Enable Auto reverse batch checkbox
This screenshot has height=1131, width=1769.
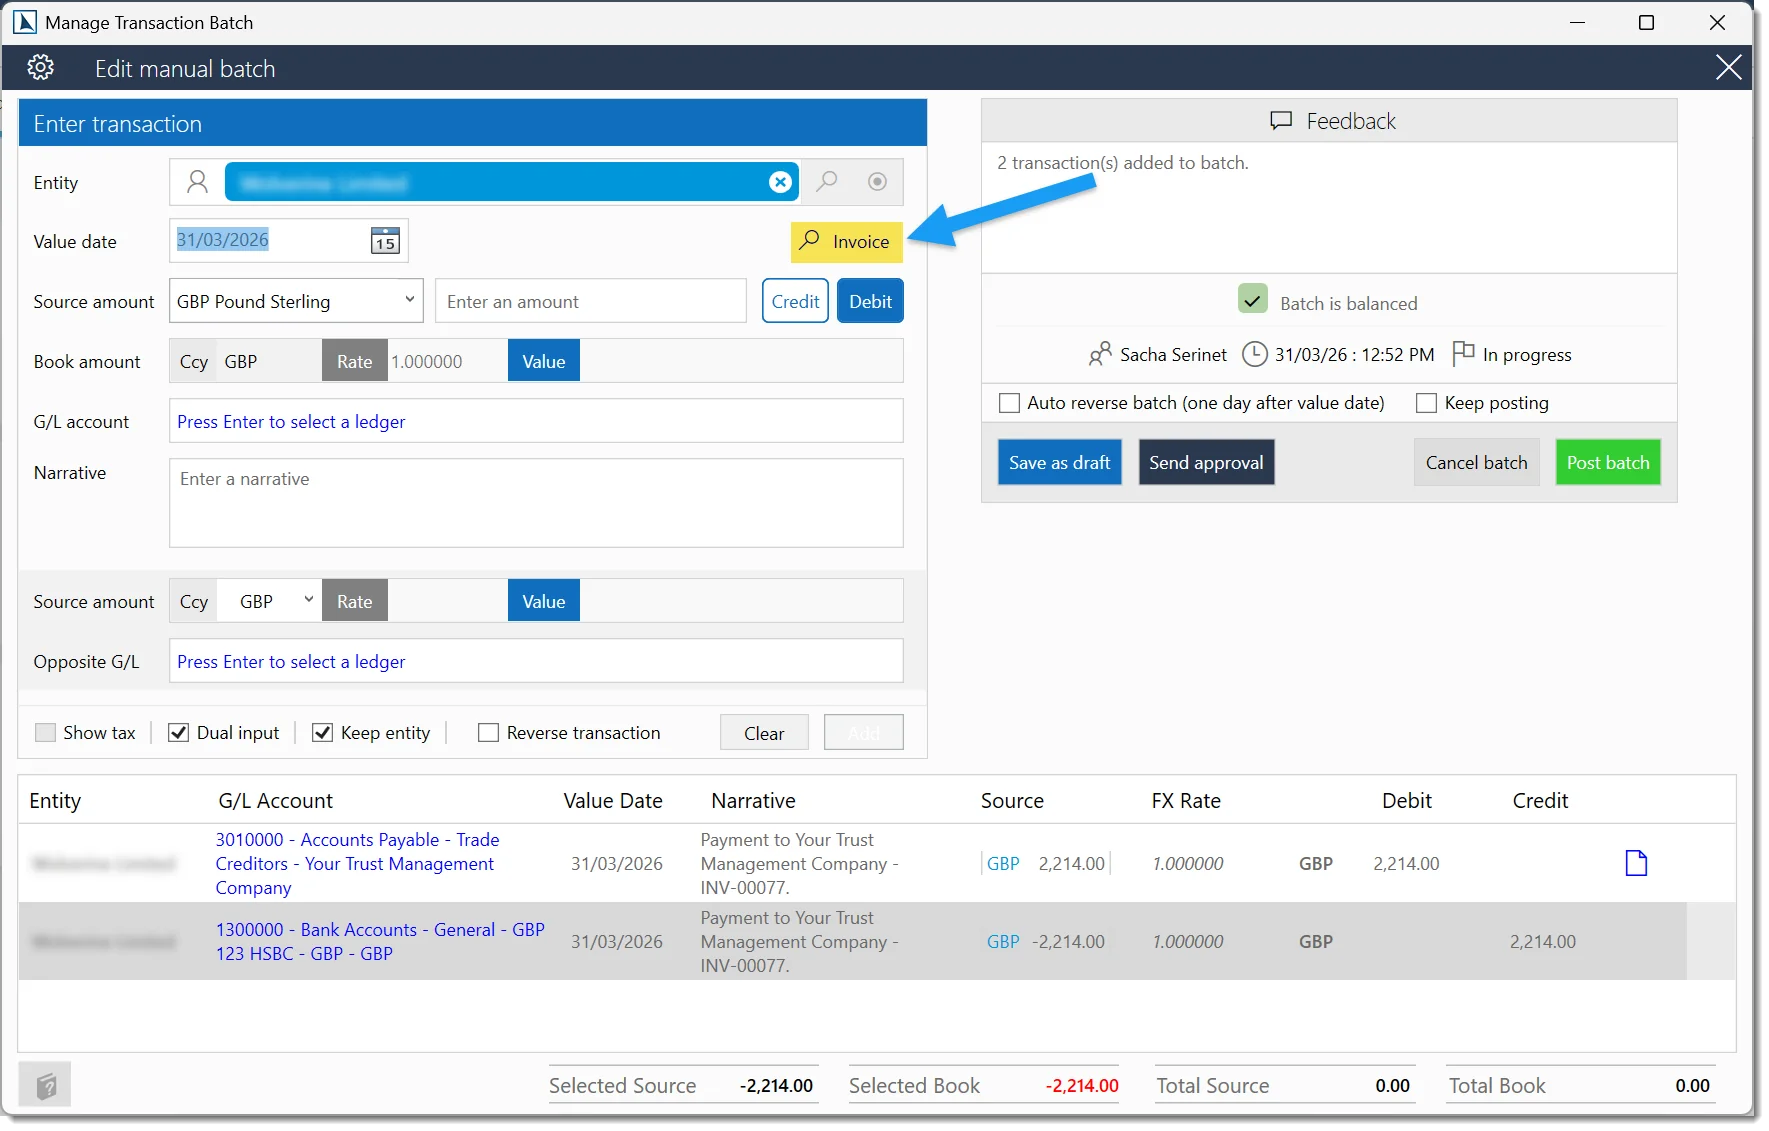coord(1010,403)
